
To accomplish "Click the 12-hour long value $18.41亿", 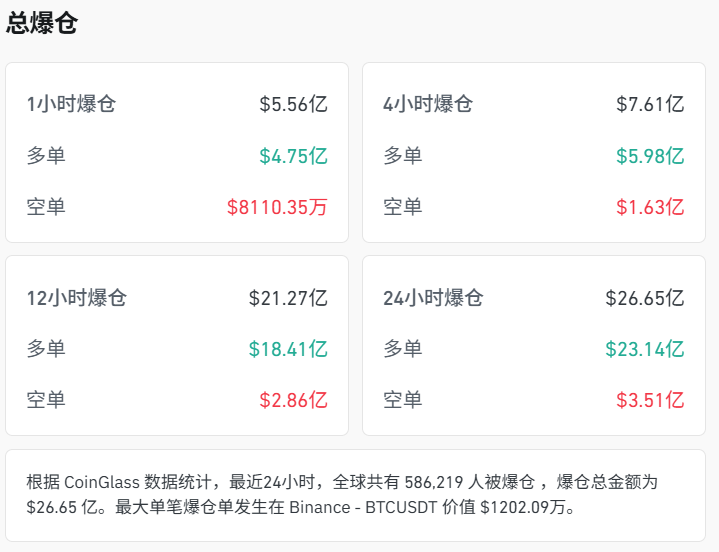I will [x=288, y=350].
